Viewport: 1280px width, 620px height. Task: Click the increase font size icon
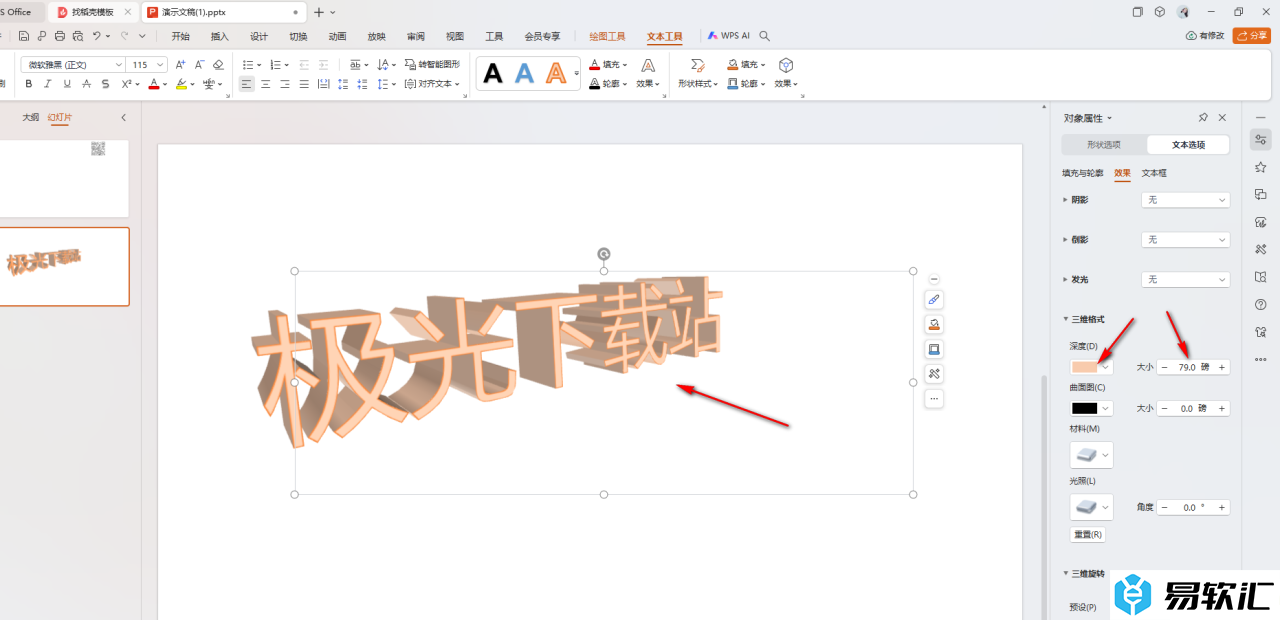click(181, 64)
